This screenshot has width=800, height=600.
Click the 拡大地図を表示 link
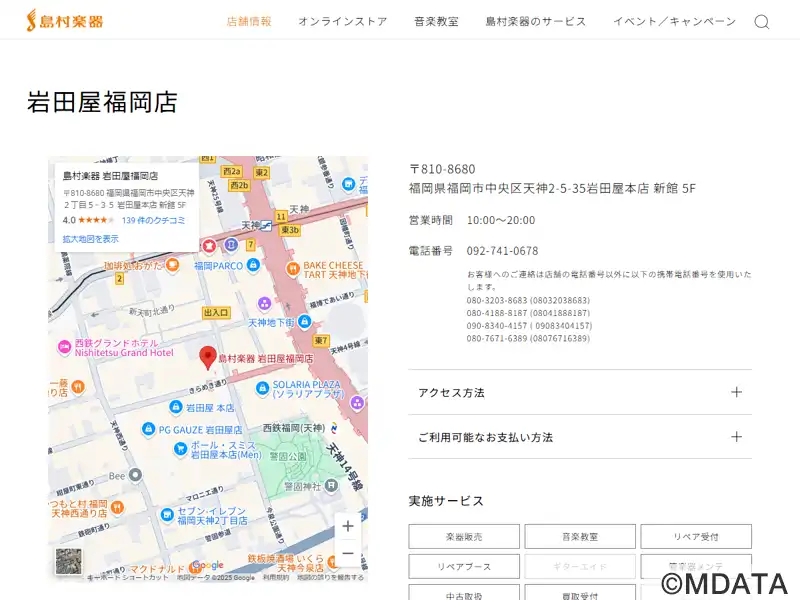click(x=91, y=239)
